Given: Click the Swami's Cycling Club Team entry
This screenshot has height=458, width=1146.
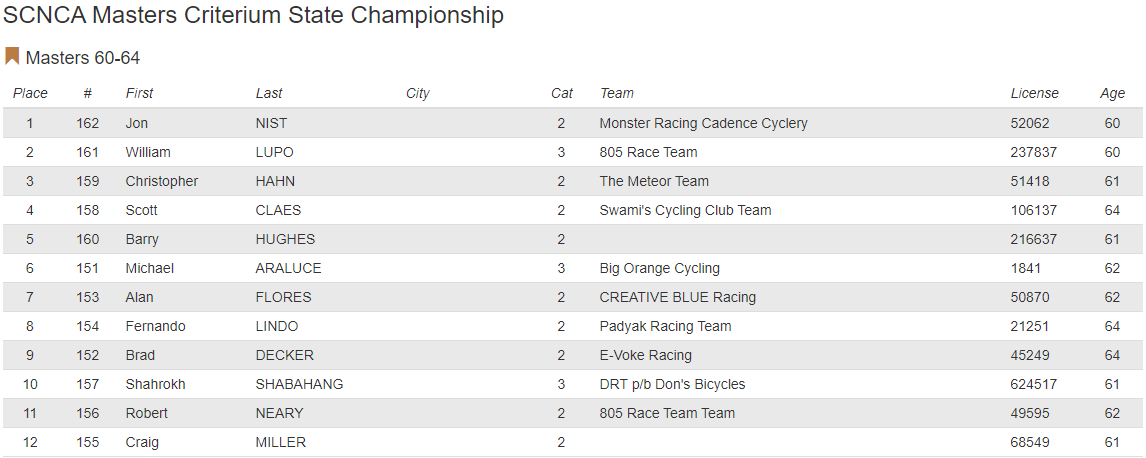Looking at the screenshot, I should point(685,210).
